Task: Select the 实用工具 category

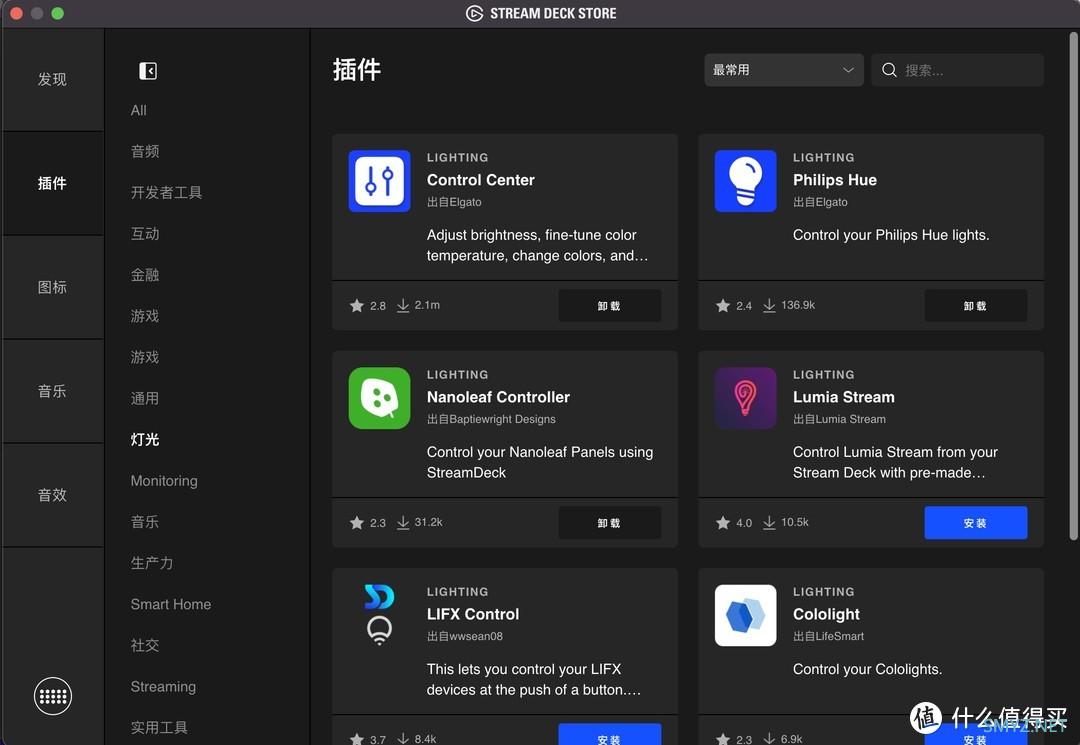Action: click(159, 728)
